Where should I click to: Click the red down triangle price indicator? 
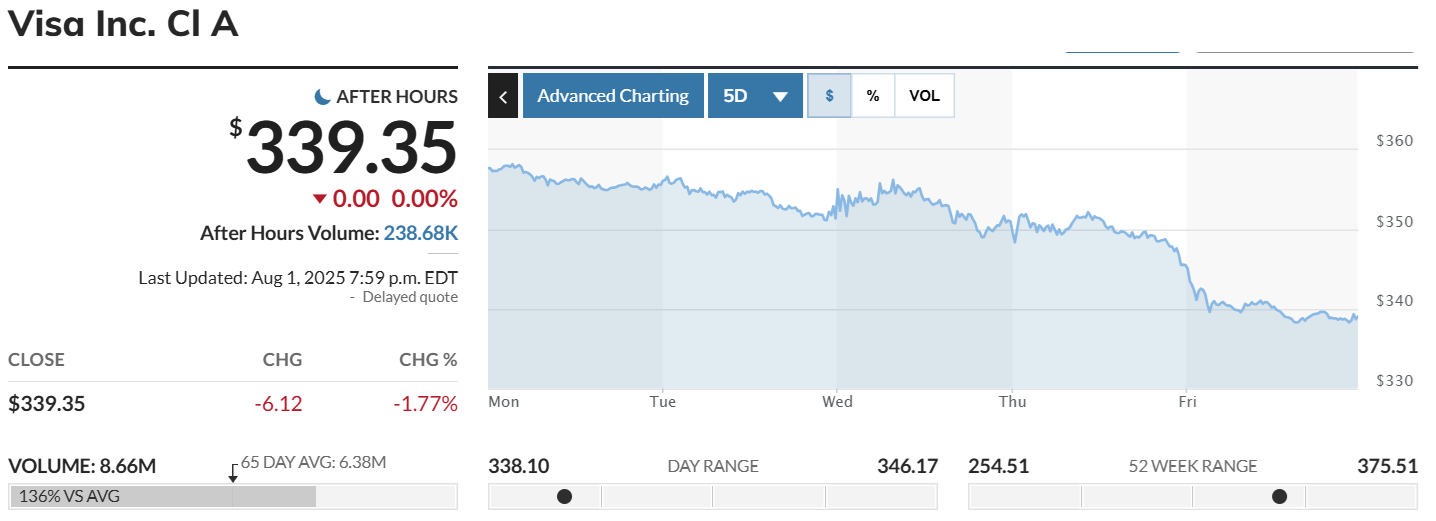[x=319, y=198]
